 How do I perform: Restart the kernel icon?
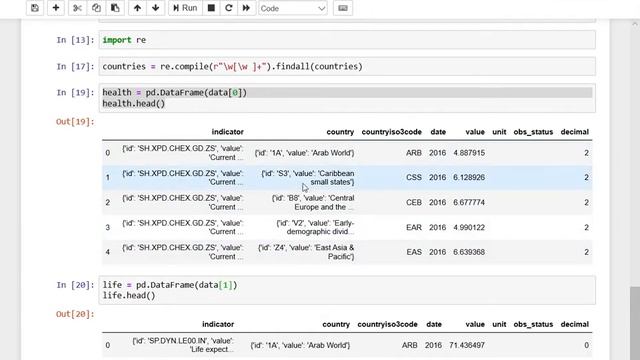(x=229, y=8)
